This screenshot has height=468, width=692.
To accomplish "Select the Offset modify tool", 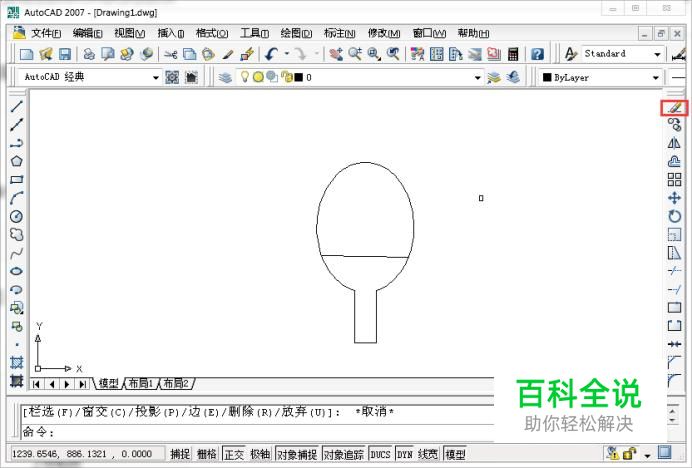I will [x=674, y=161].
